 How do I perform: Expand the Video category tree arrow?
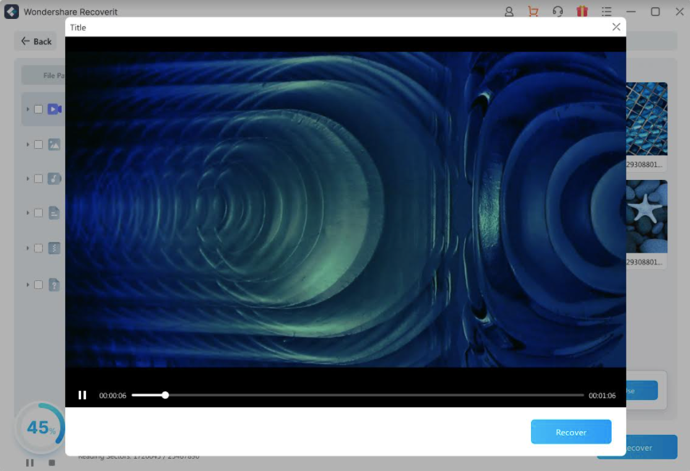click(x=28, y=109)
